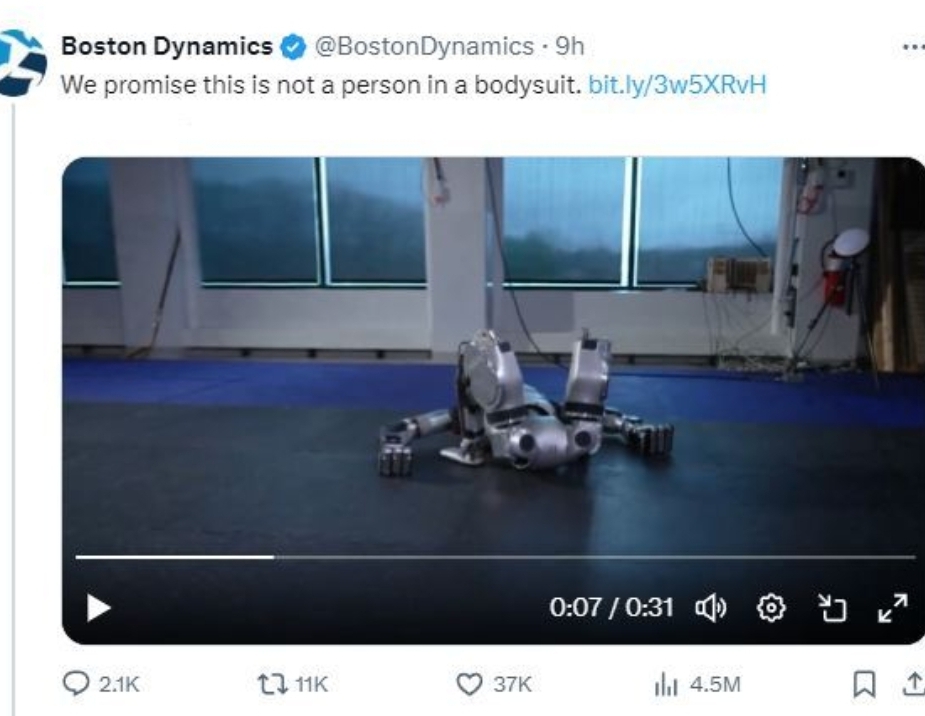The width and height of the screenshot is (925, 716).
Task: Click the Boston Dynamics display name
Action: [x=167, y=46]
